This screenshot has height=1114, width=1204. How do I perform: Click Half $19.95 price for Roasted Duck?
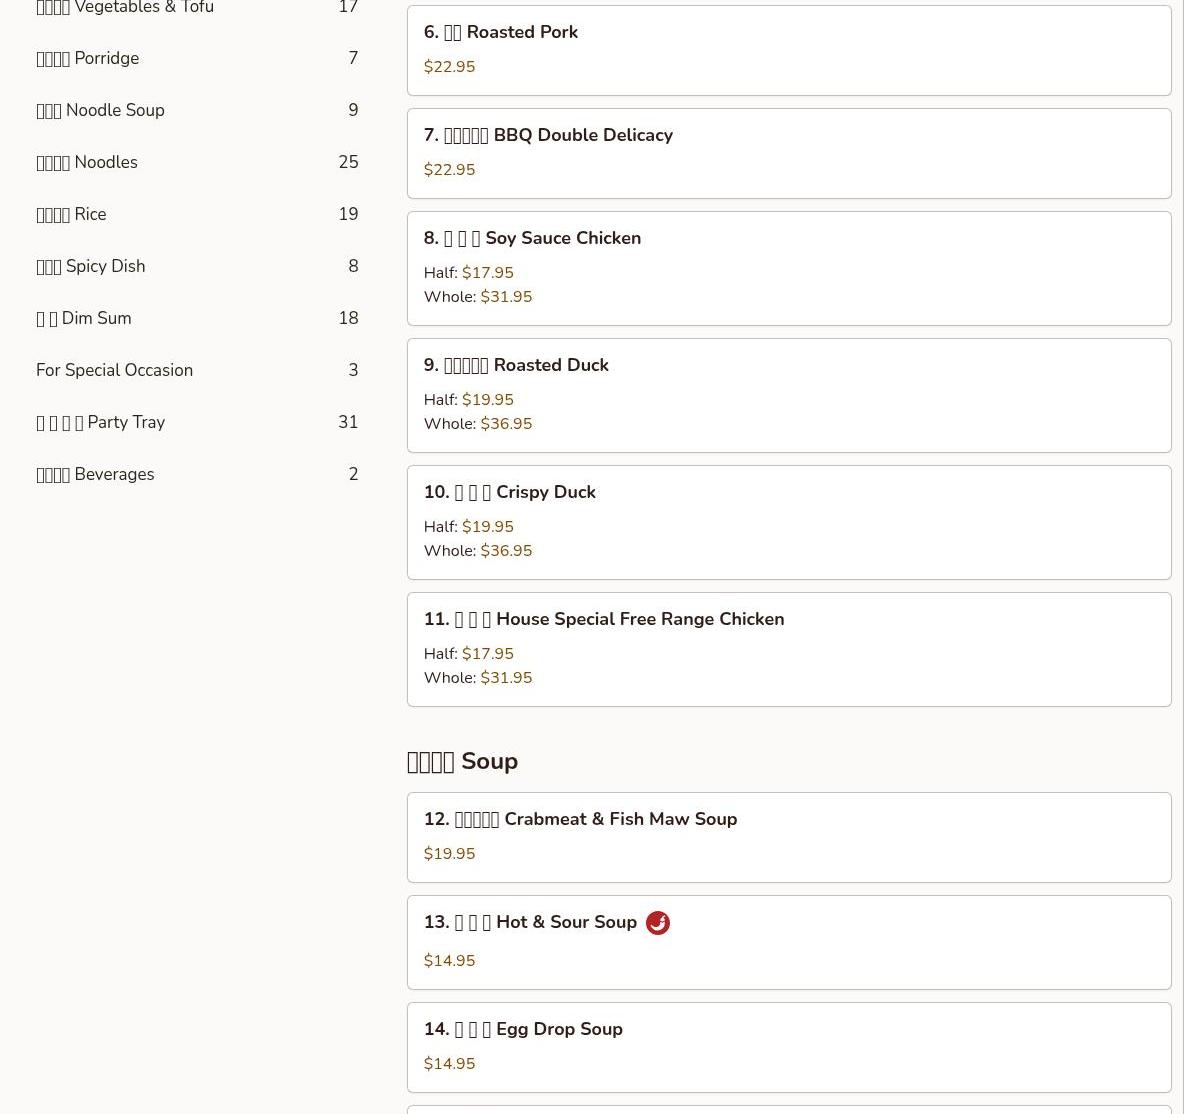tap(487, 400)
